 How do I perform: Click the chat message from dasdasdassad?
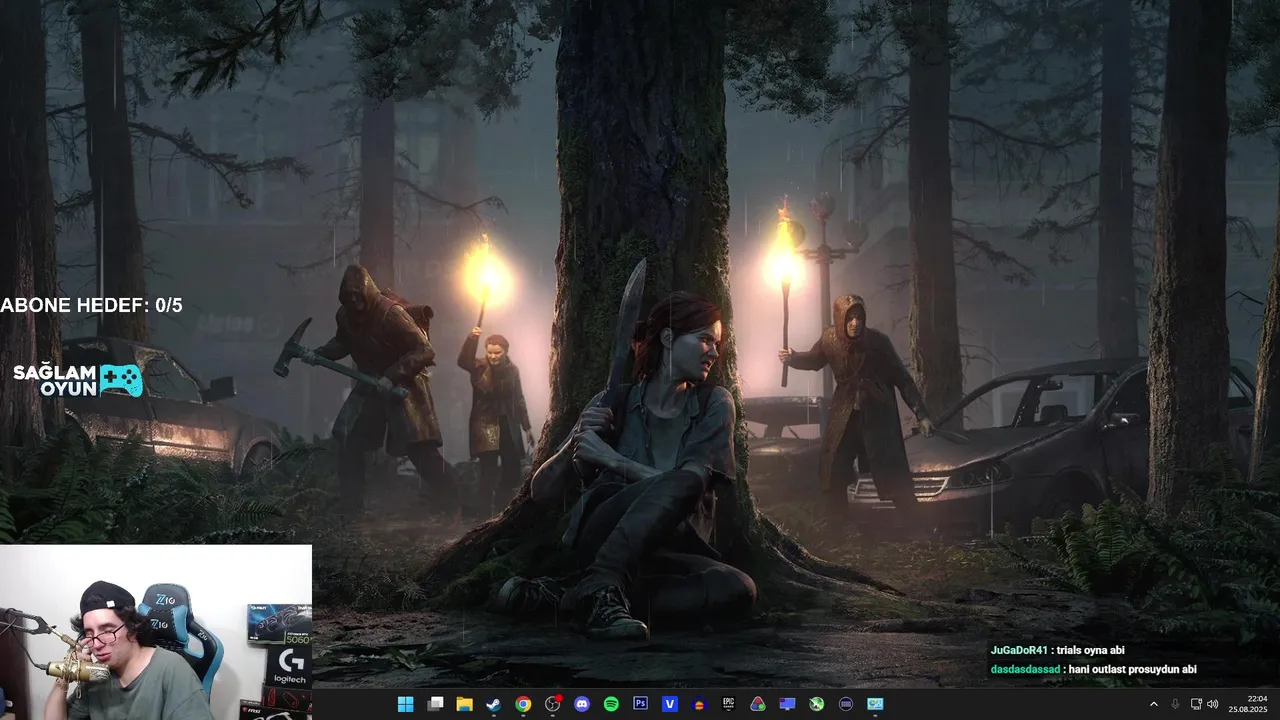1093,669
